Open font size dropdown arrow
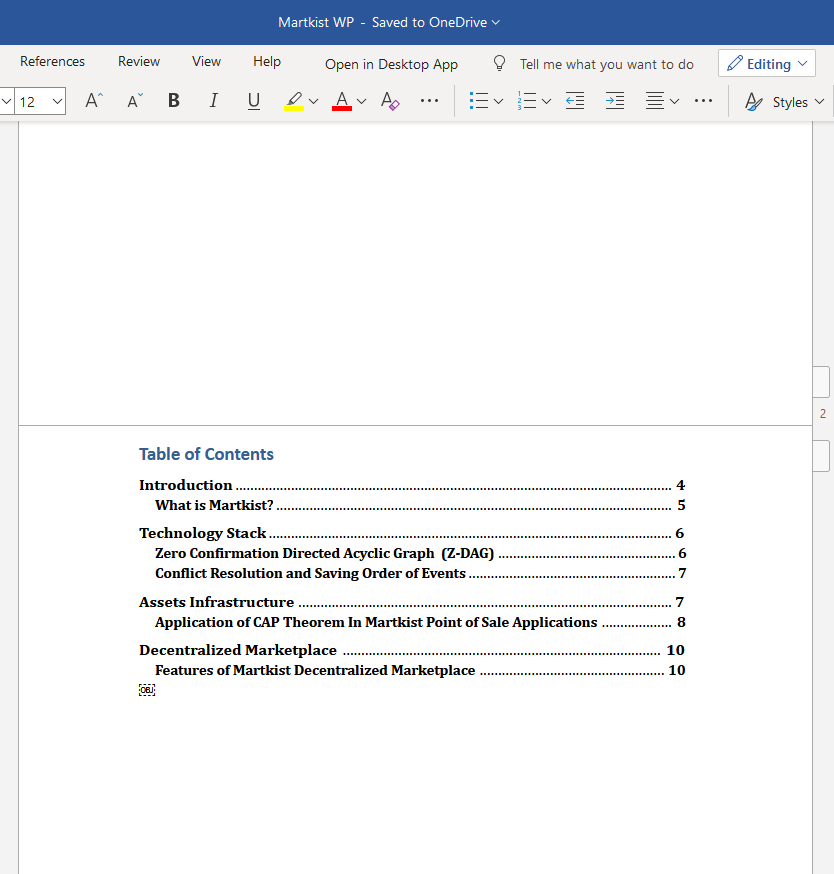Screen dimensions: 834x874 [x=57, y=101]
